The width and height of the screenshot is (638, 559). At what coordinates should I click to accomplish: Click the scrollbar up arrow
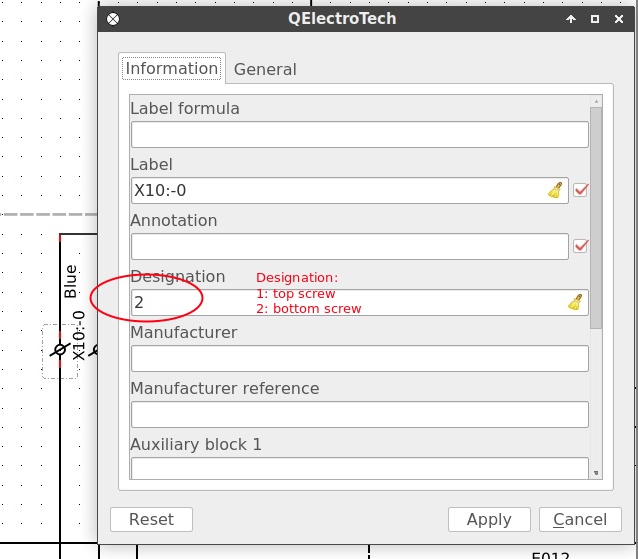click(x=596, y=100)
